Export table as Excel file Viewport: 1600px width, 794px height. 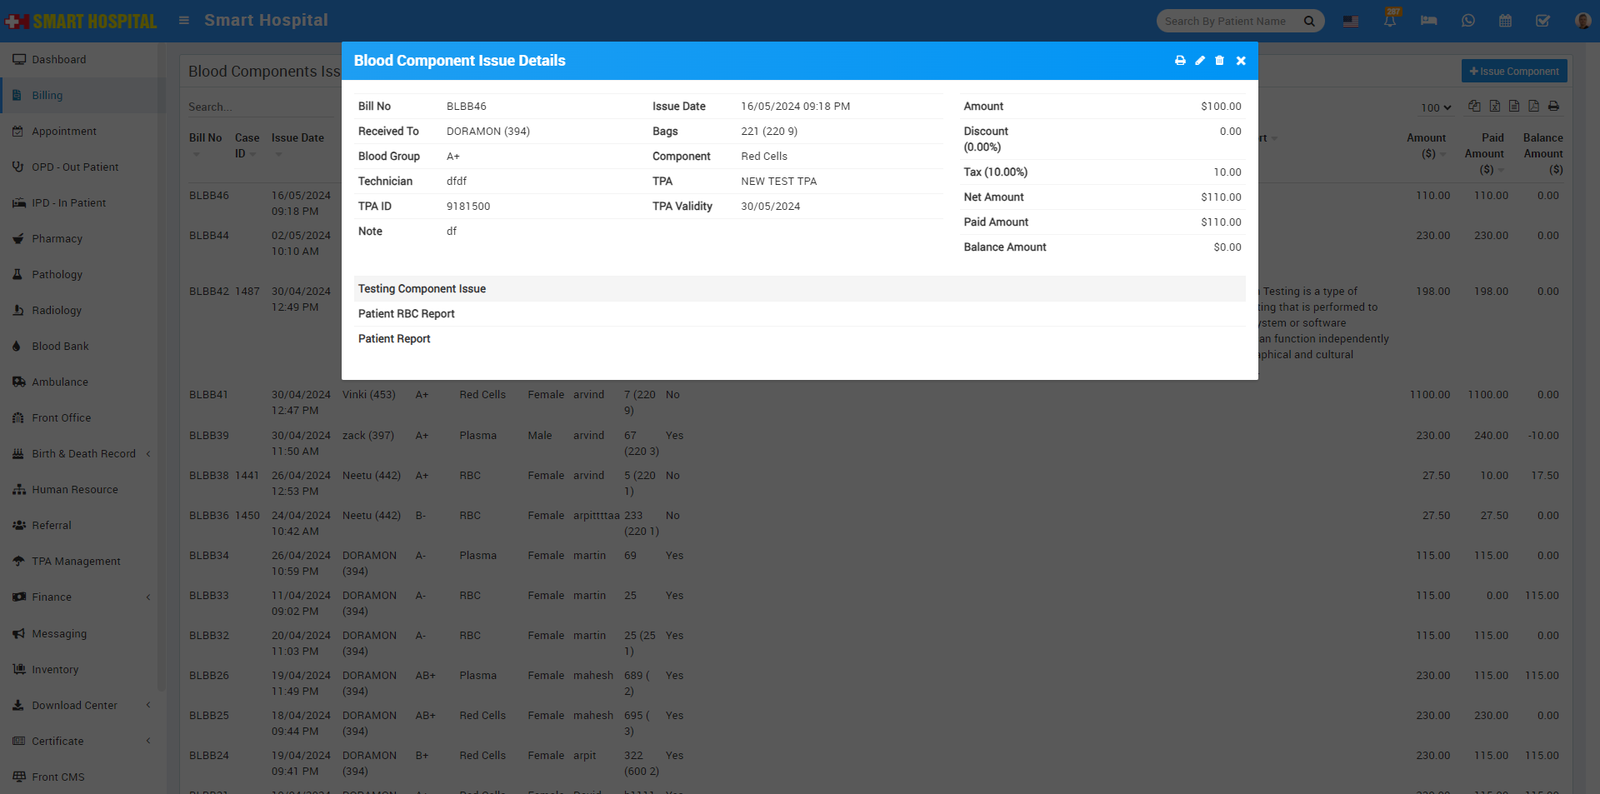coord(1494,106)
